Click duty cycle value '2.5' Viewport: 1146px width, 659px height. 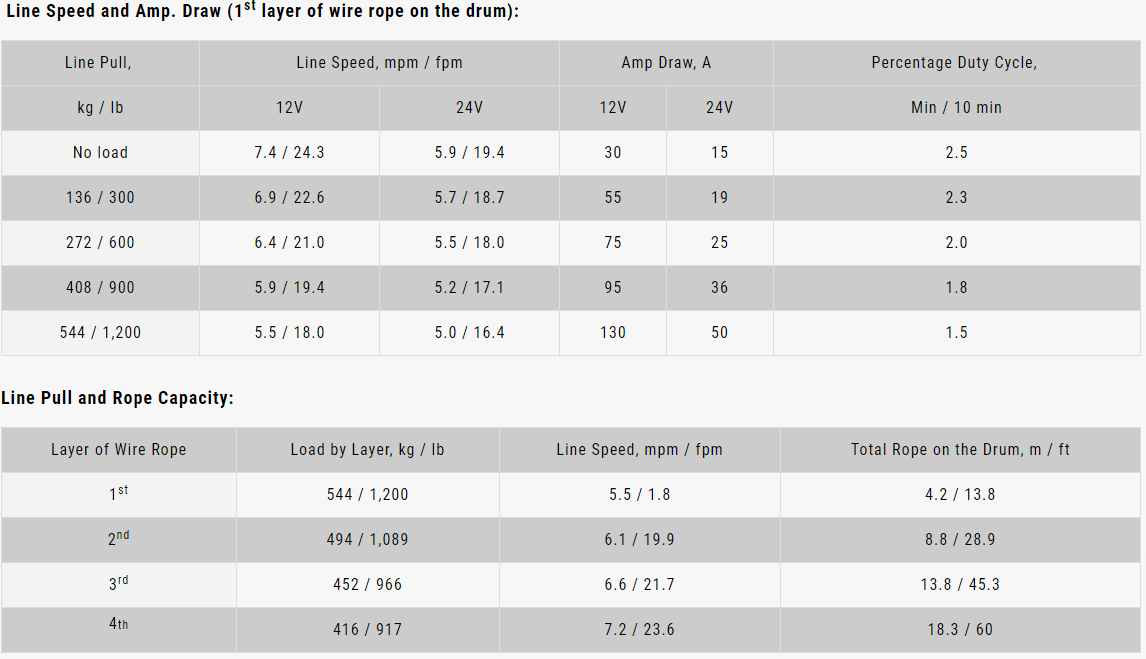tap(956, 152)
